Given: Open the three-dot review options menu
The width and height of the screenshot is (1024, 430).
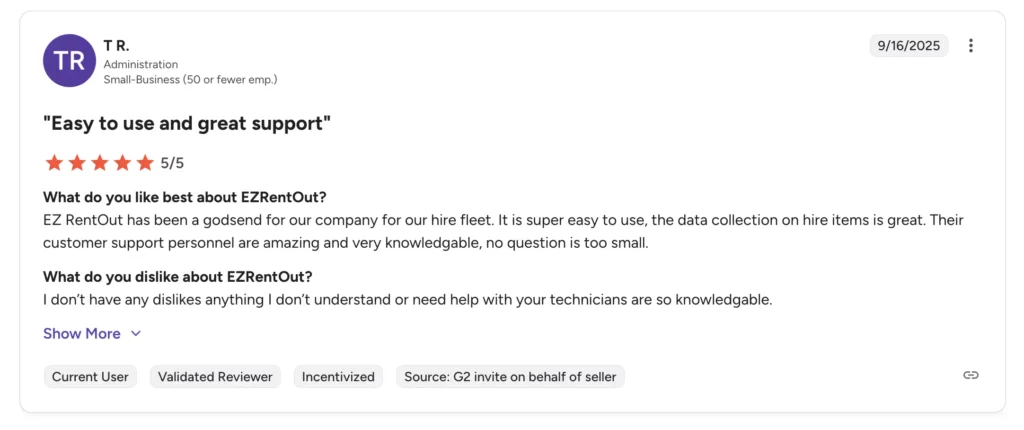Looking at the screenshot, I should point(971,46).
